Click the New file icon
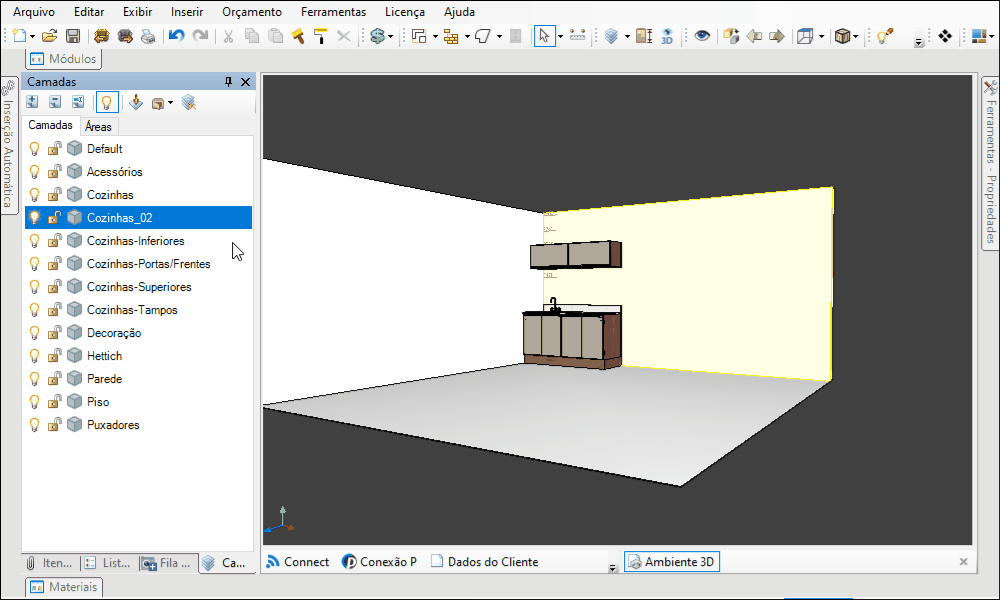 [x=20, y=36]
